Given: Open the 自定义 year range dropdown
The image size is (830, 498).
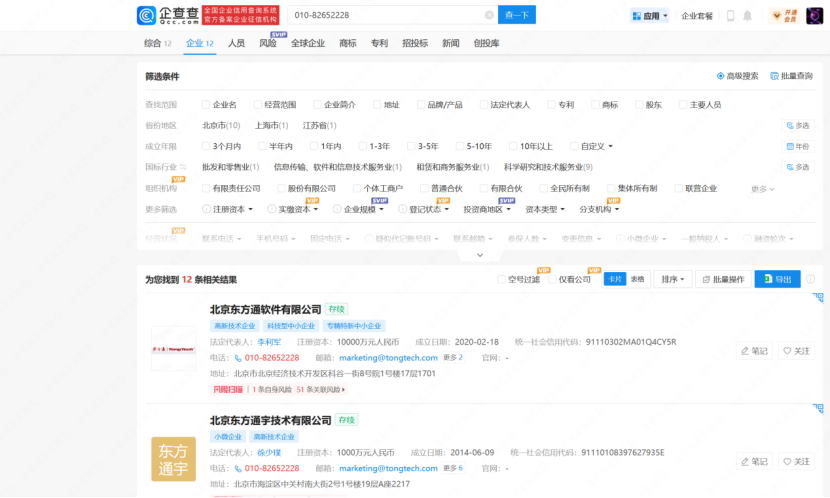Looking at the screenshot, I should pos(597,146).
